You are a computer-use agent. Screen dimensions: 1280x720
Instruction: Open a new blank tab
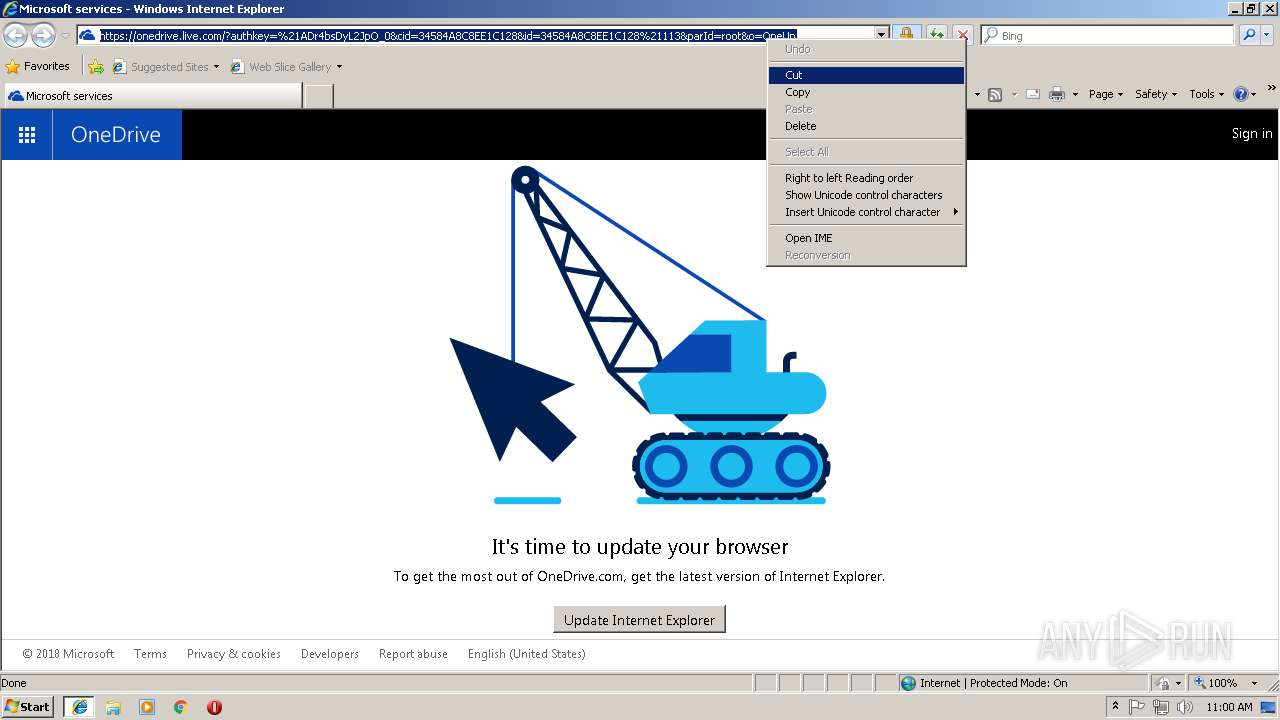(318, 96)
